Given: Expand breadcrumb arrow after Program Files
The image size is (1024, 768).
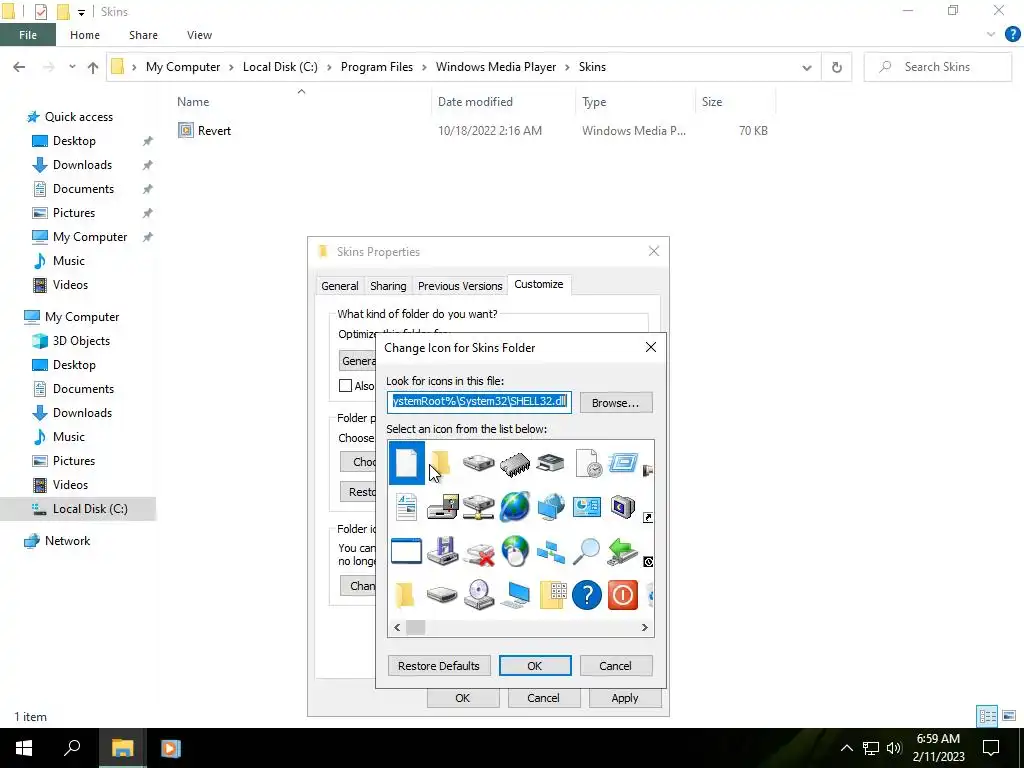Looking at the screenshot, I should [424, 67].
